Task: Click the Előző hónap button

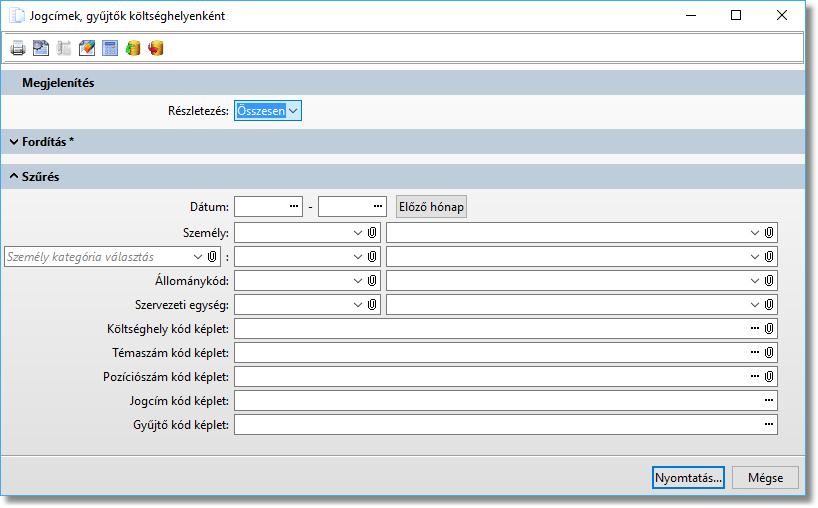Action: click(431, 207)
